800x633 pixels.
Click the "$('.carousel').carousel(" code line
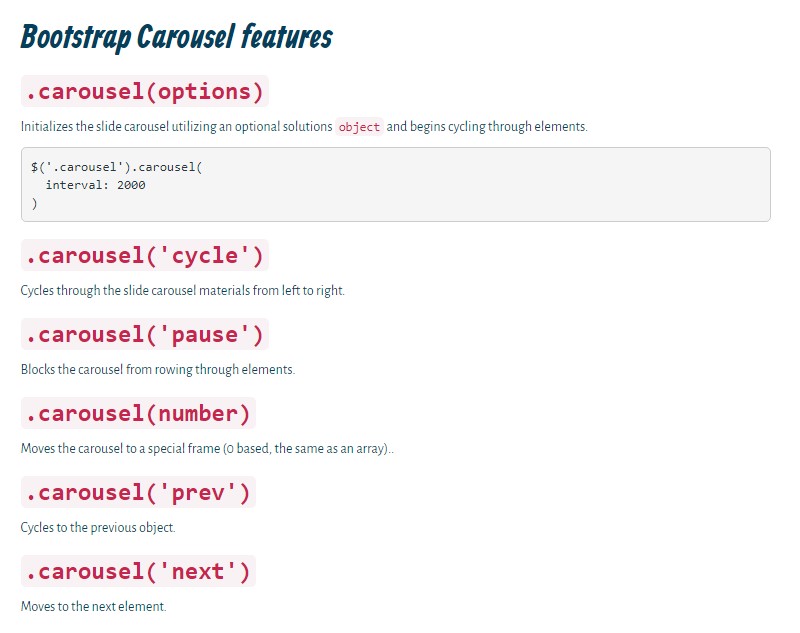coord(116,167)
